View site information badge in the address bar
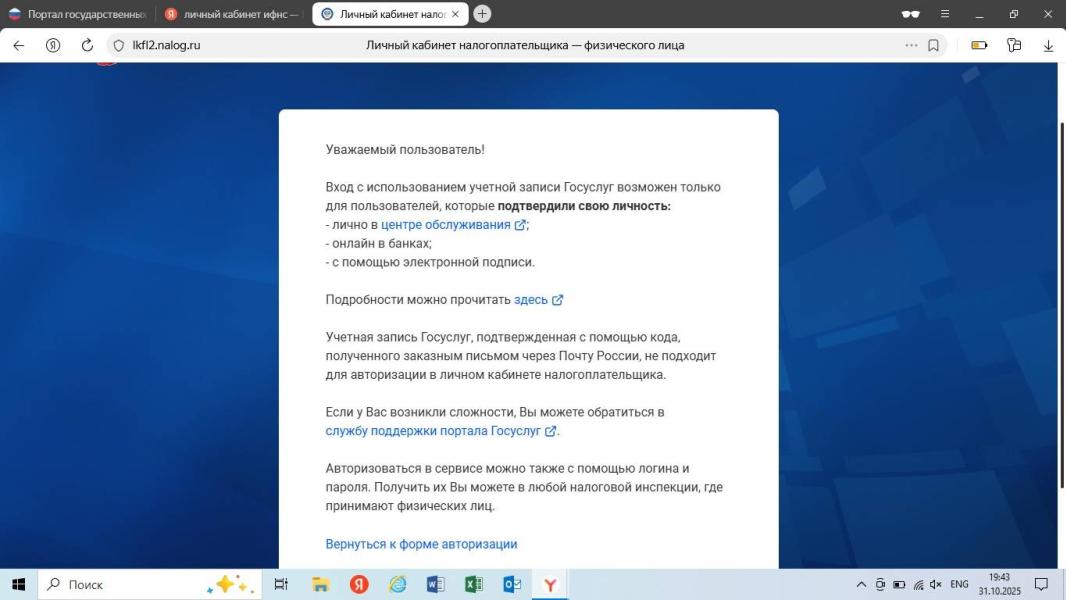1066x600 pixels. (118, 44)
